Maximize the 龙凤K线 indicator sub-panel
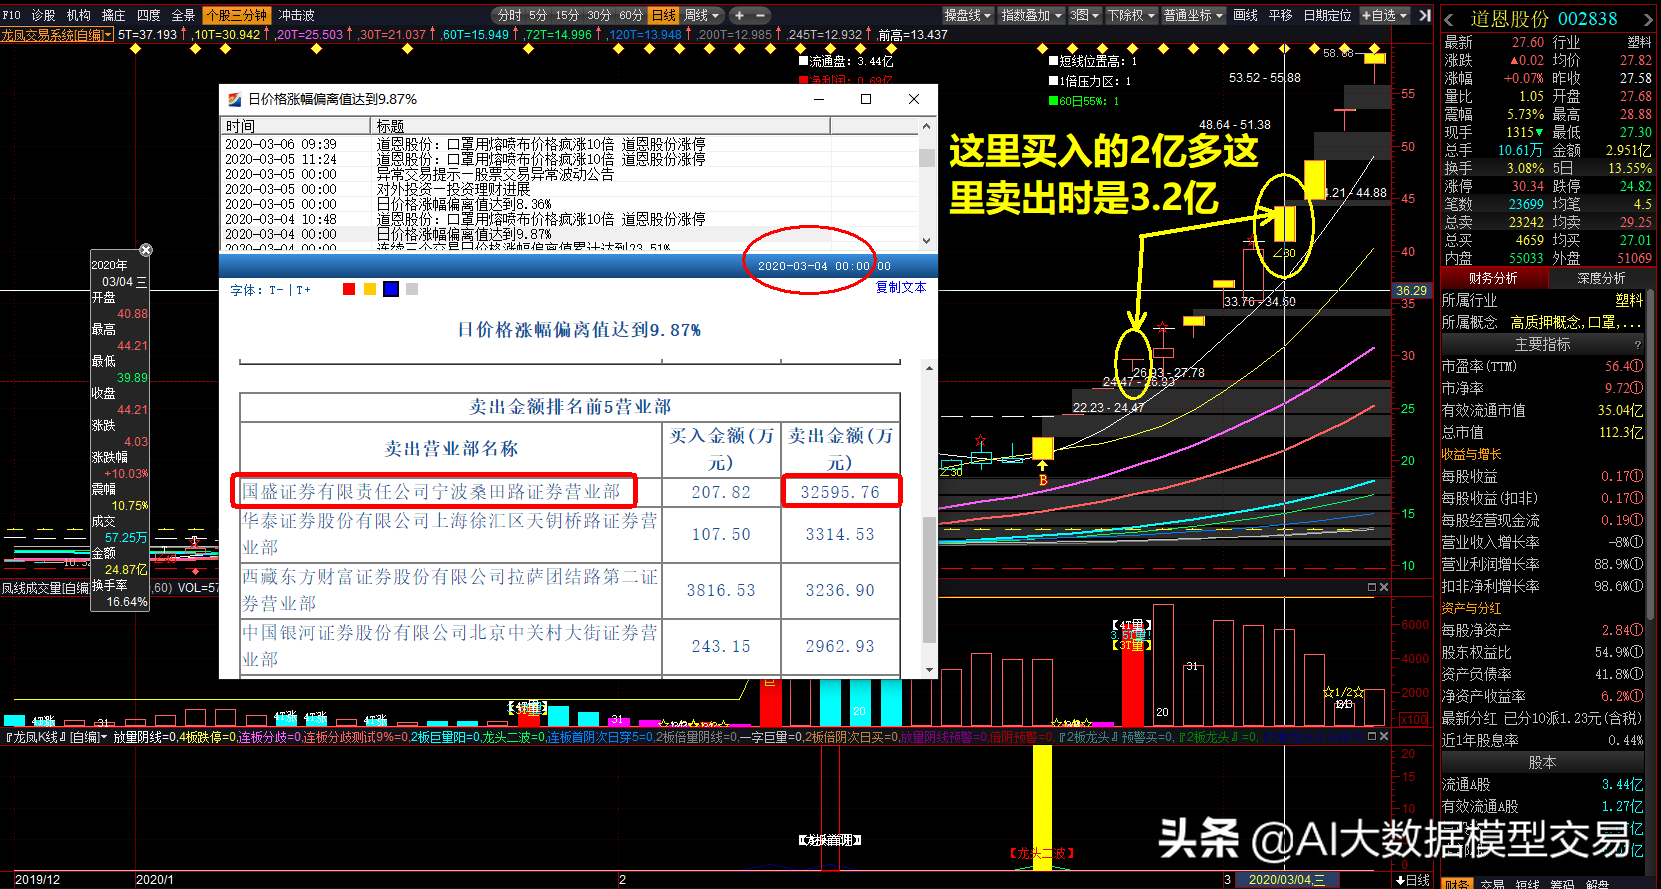 (1372, 736)
